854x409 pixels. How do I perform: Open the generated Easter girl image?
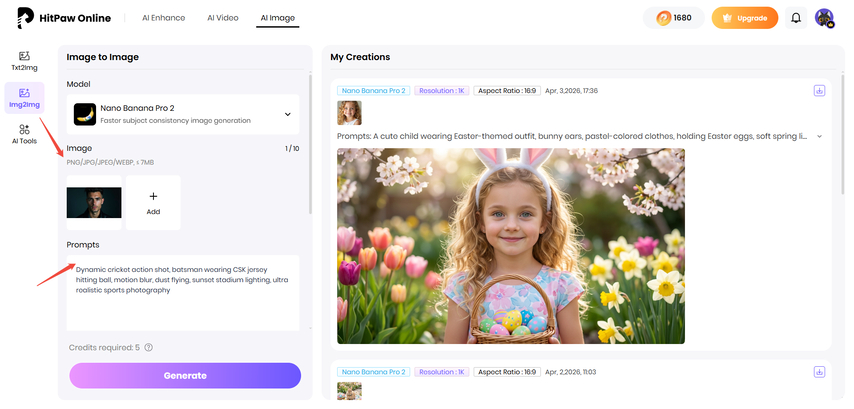point(510,246)
